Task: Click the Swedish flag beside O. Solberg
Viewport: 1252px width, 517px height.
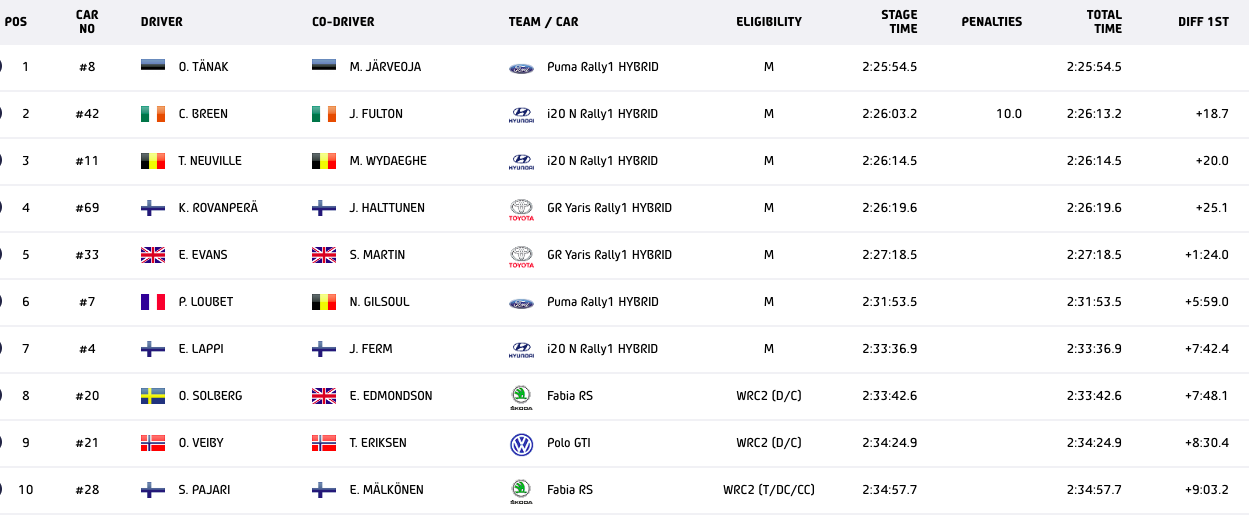Action: tap(152, 396)
